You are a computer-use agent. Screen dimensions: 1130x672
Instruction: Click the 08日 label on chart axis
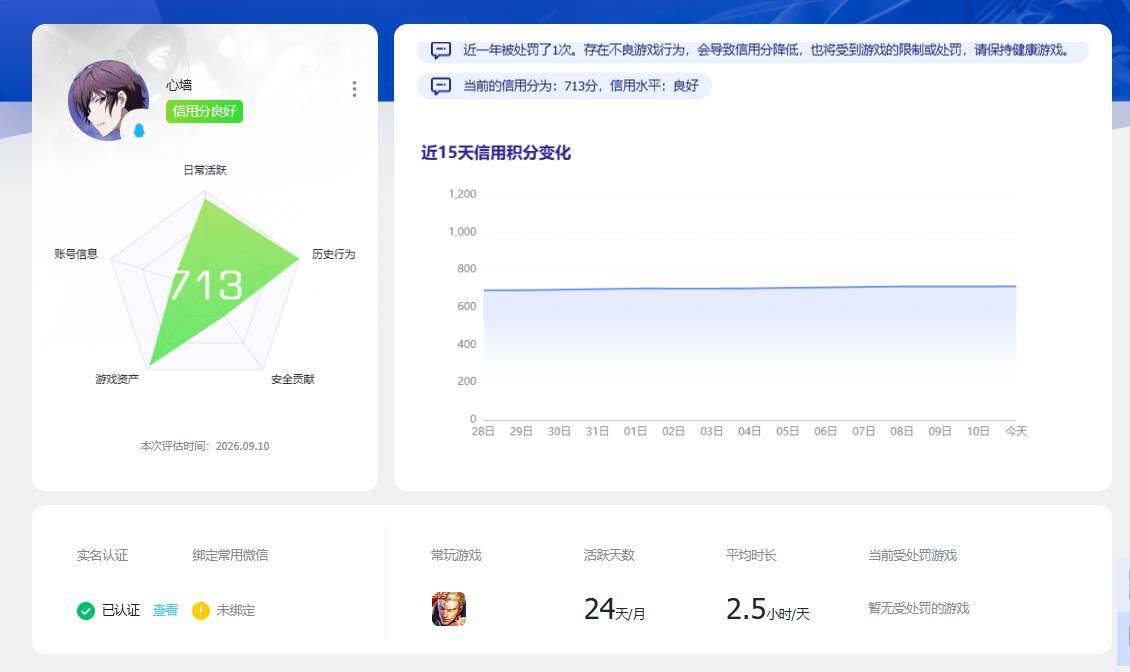[x=901, y=431]
